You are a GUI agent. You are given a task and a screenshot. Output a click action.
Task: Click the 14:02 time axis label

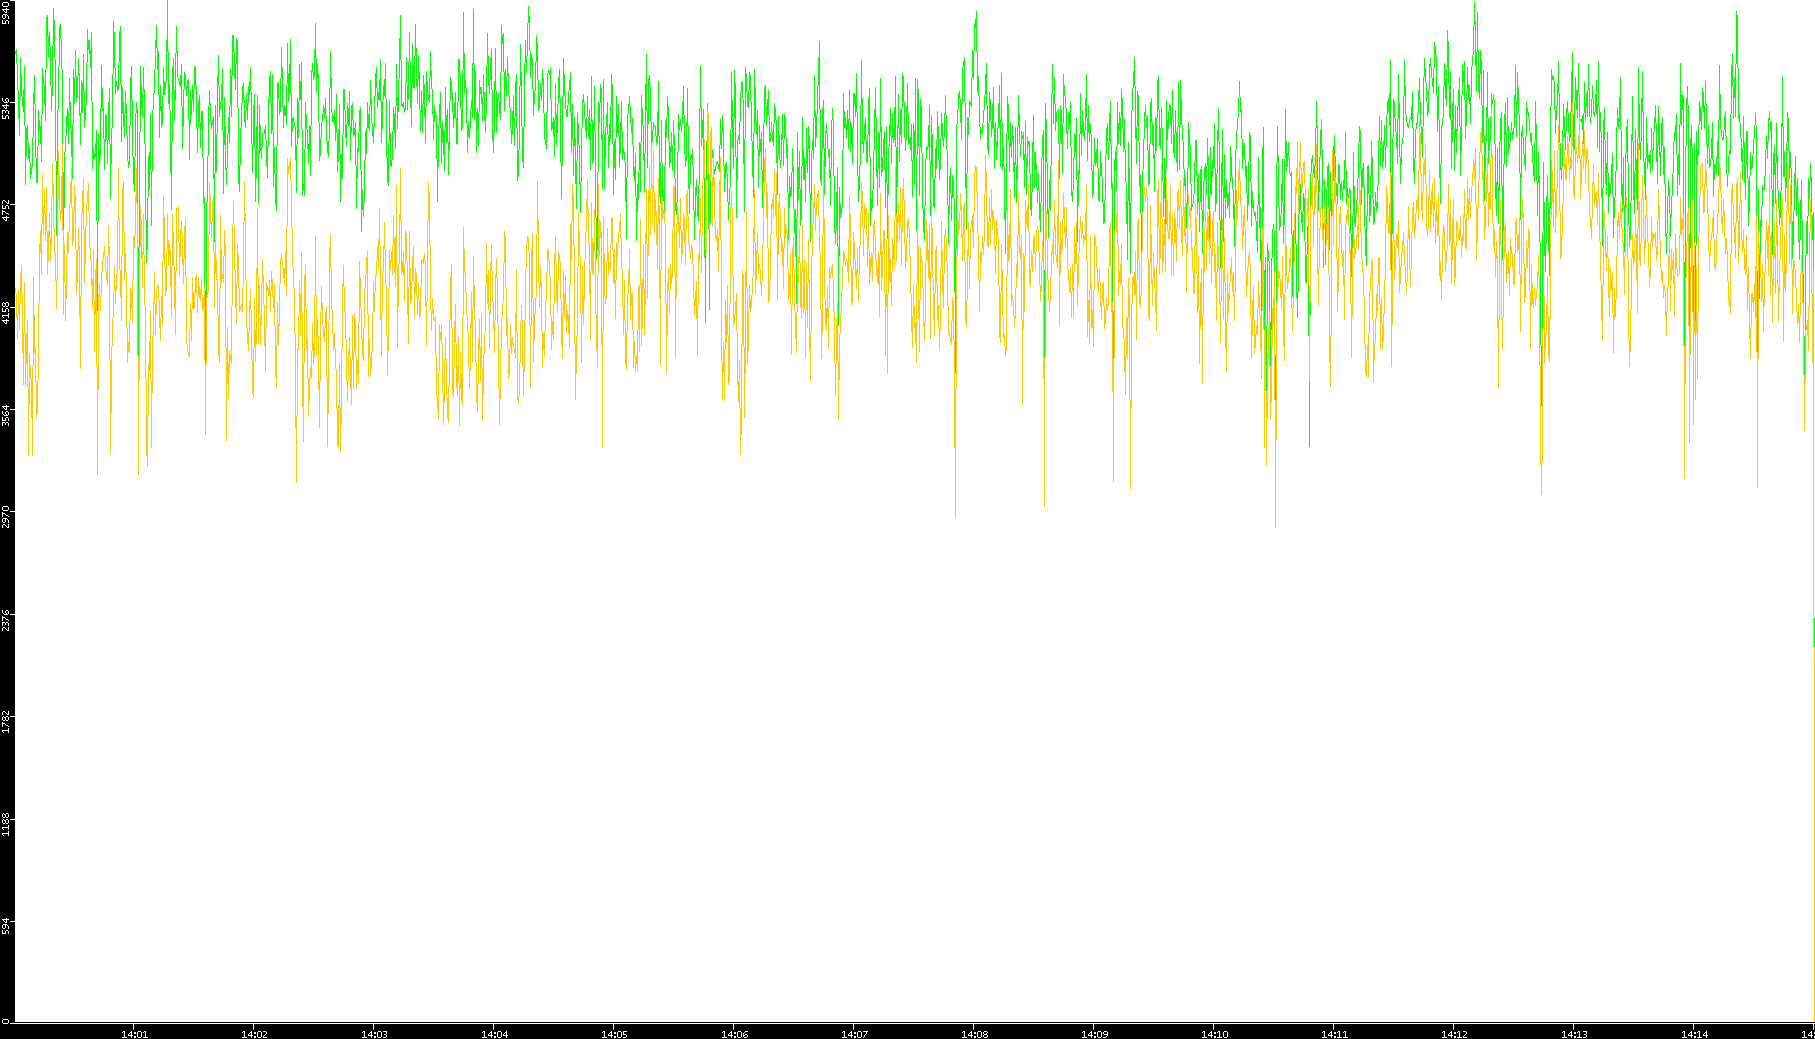(254, 1034)
